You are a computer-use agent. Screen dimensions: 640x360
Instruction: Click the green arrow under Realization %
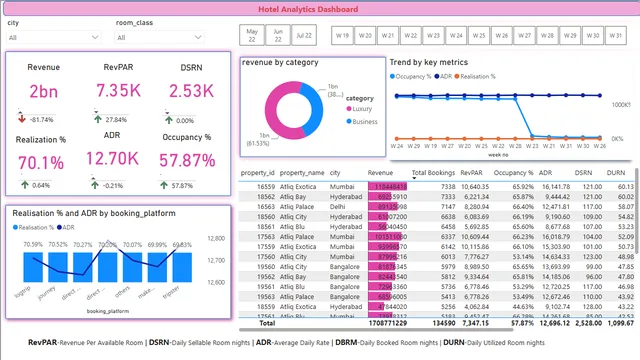(25, 185)
